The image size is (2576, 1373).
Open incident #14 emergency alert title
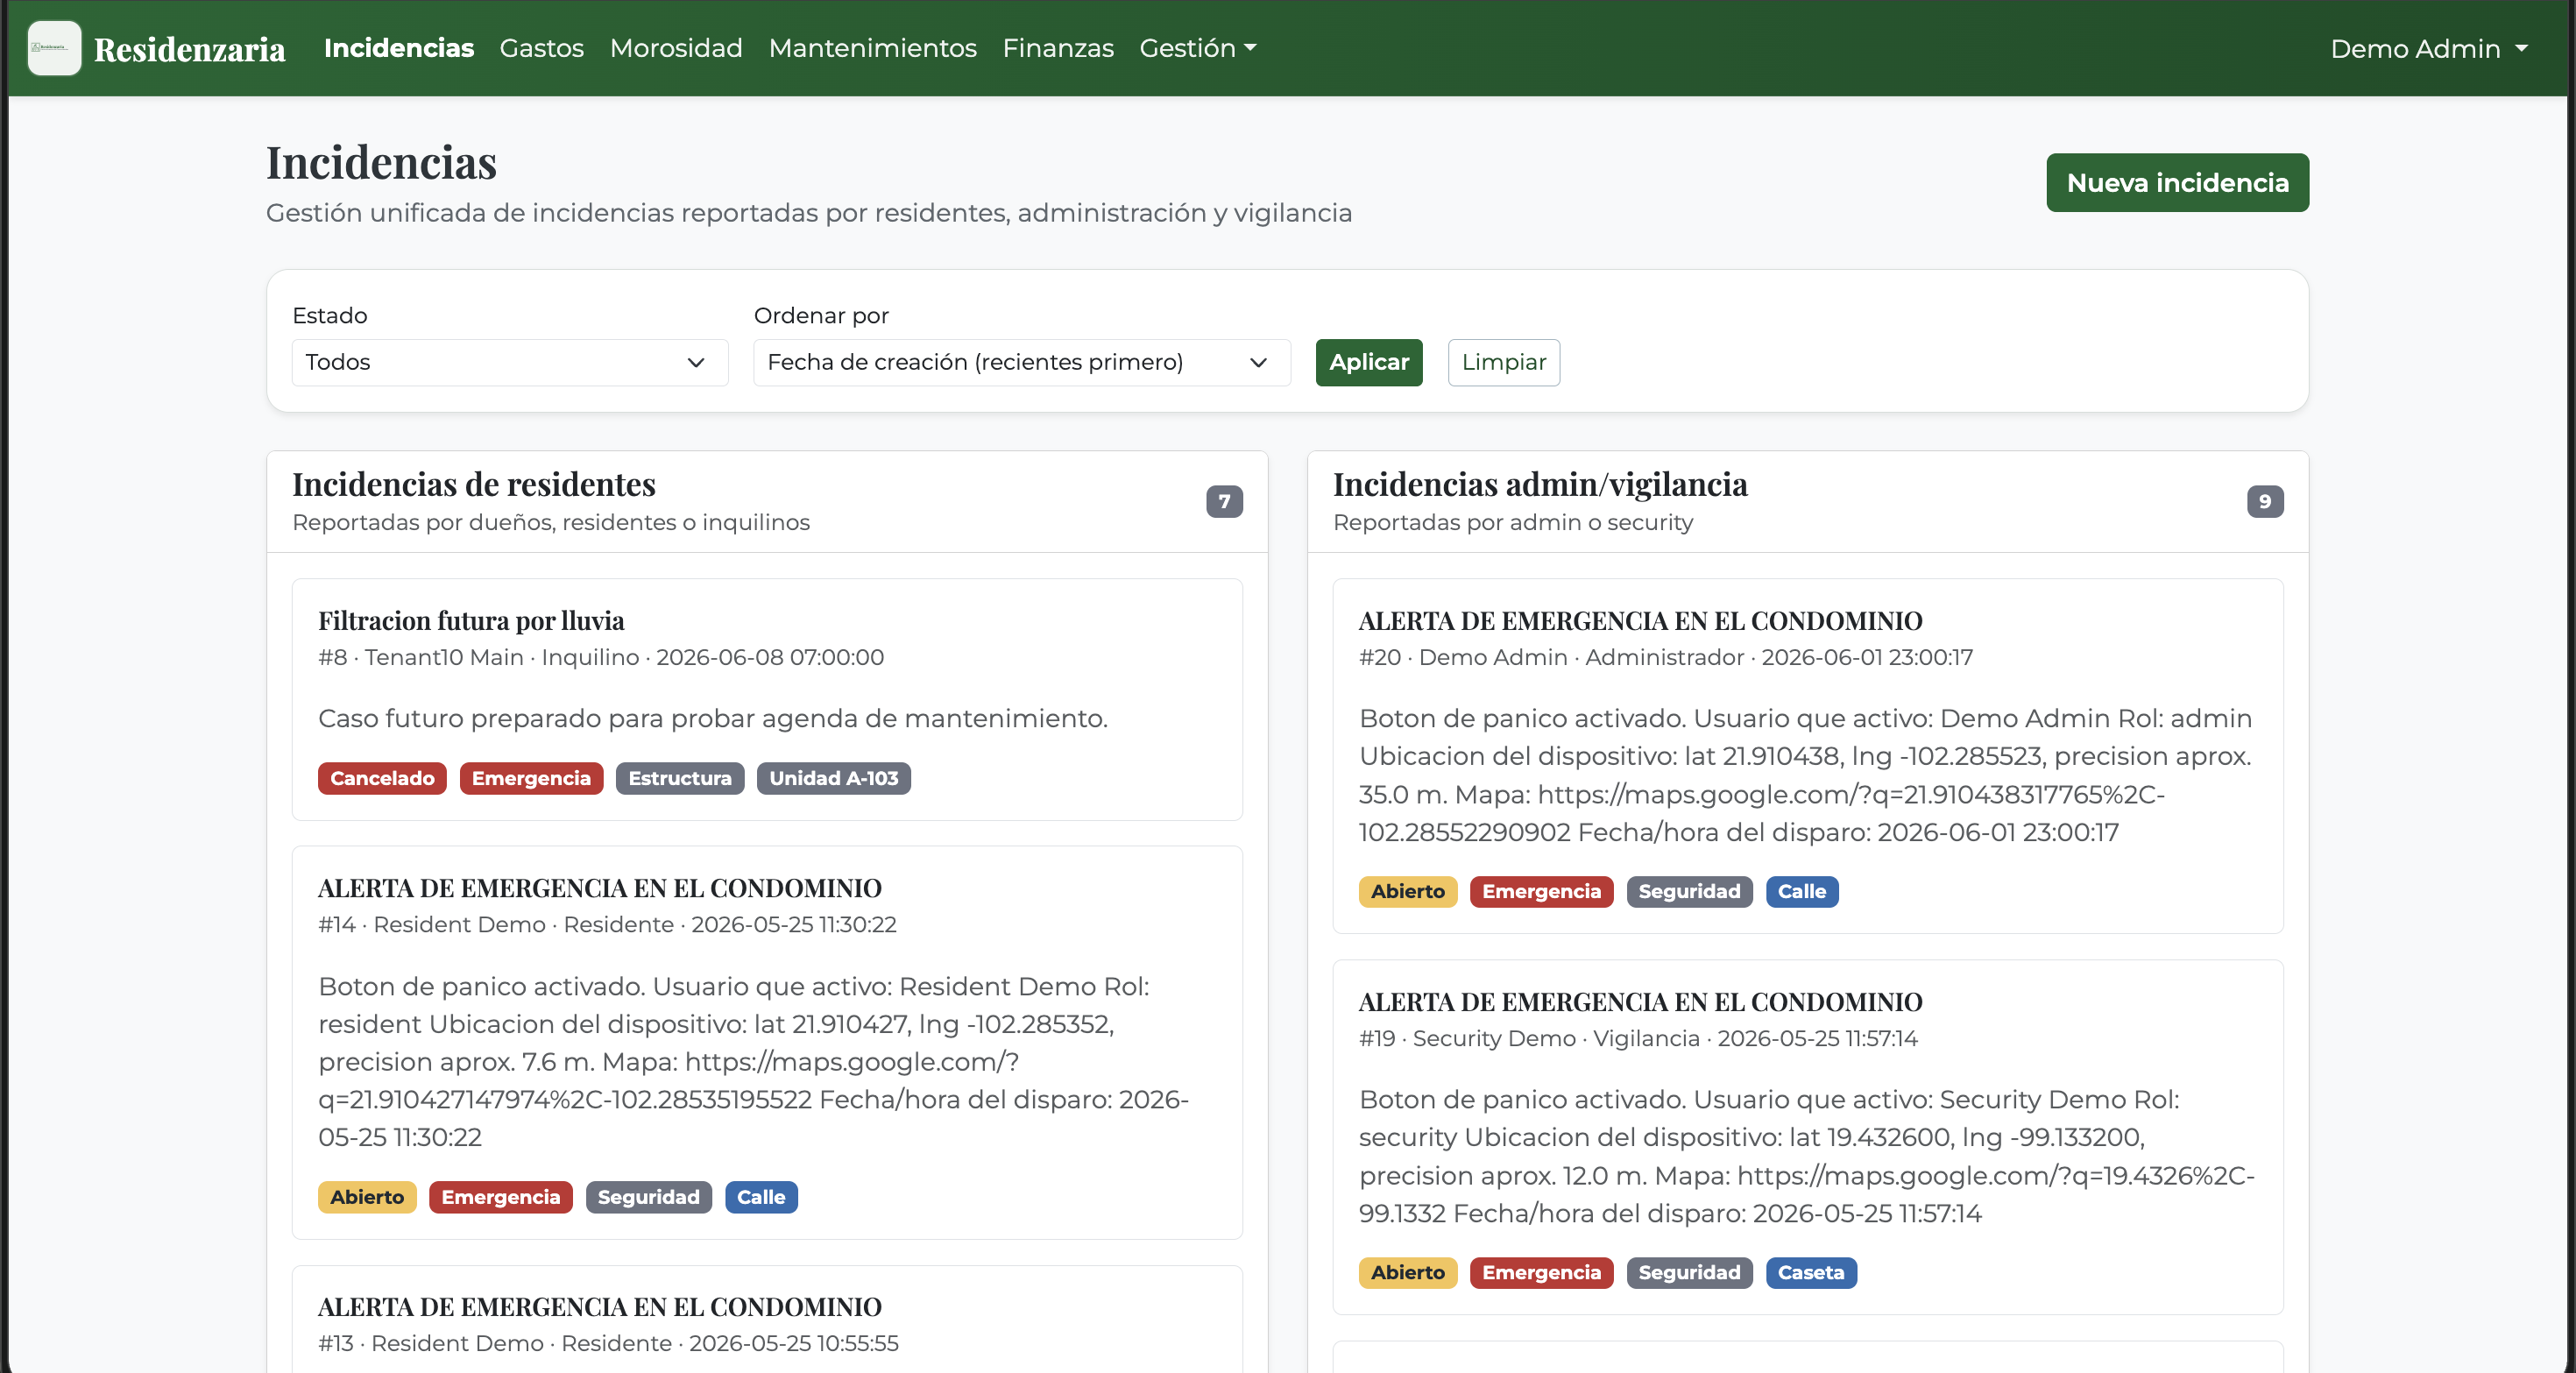[600, 887]
